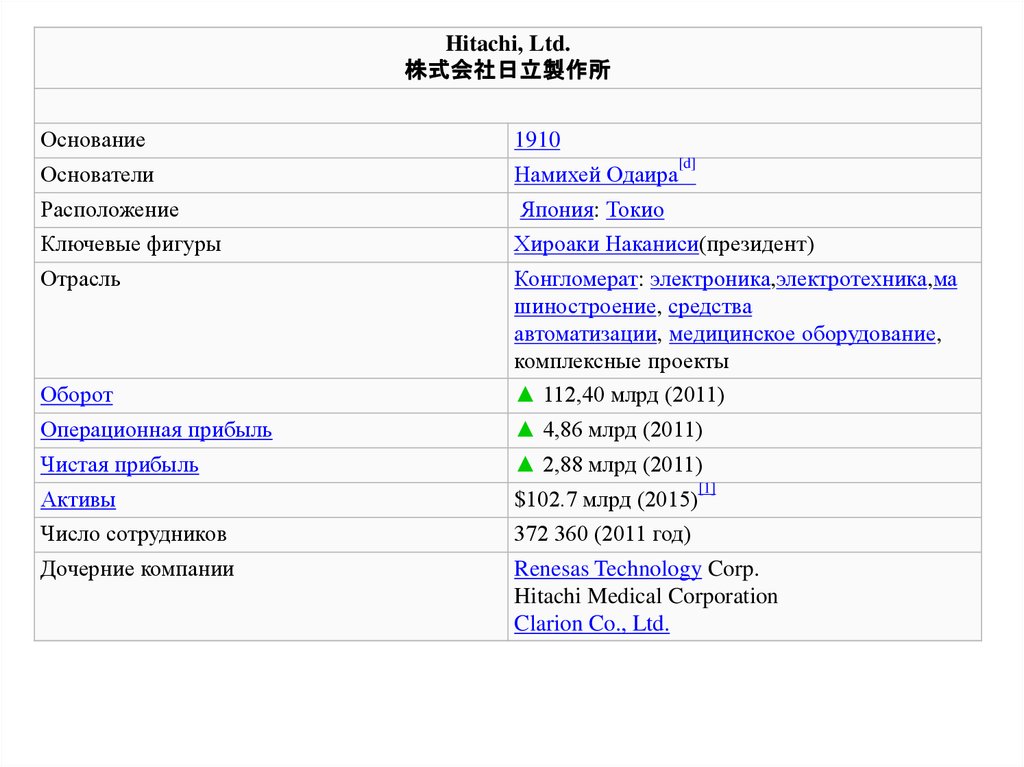Open the Конгломерат link

pyautogui.click(x=575, y=280)
